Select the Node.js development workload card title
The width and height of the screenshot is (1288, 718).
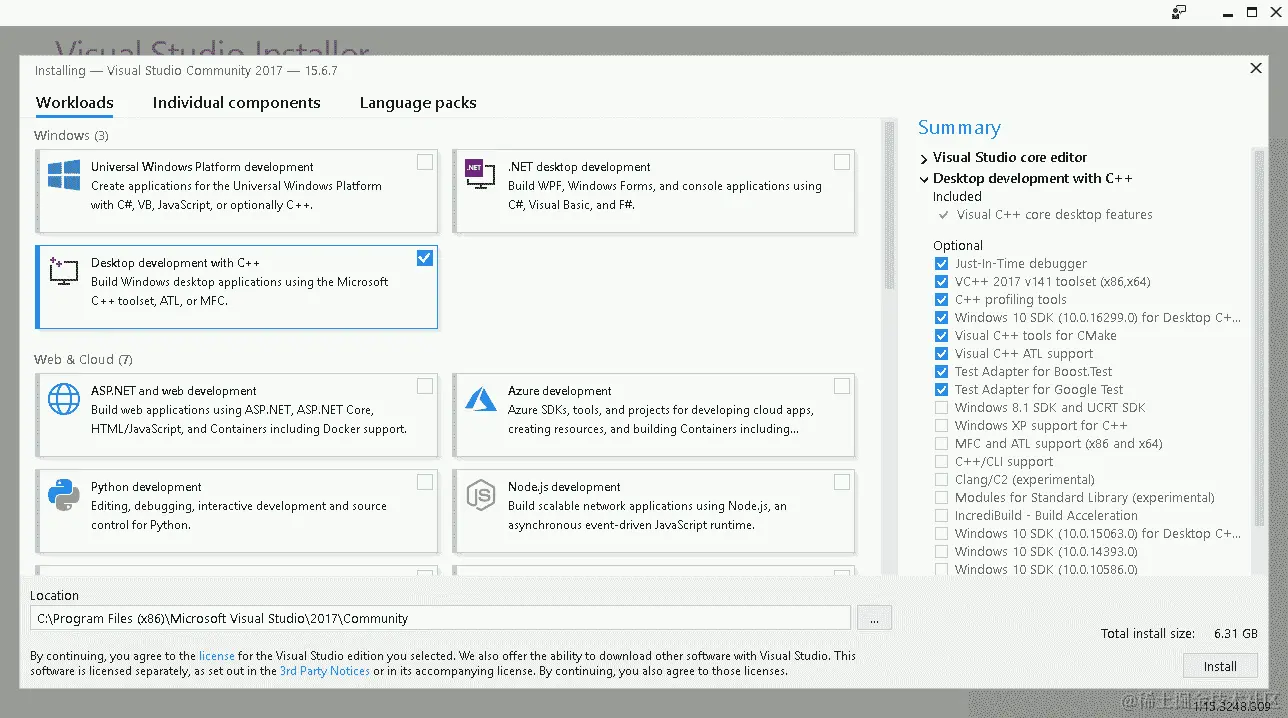click(x=564, y=487)
